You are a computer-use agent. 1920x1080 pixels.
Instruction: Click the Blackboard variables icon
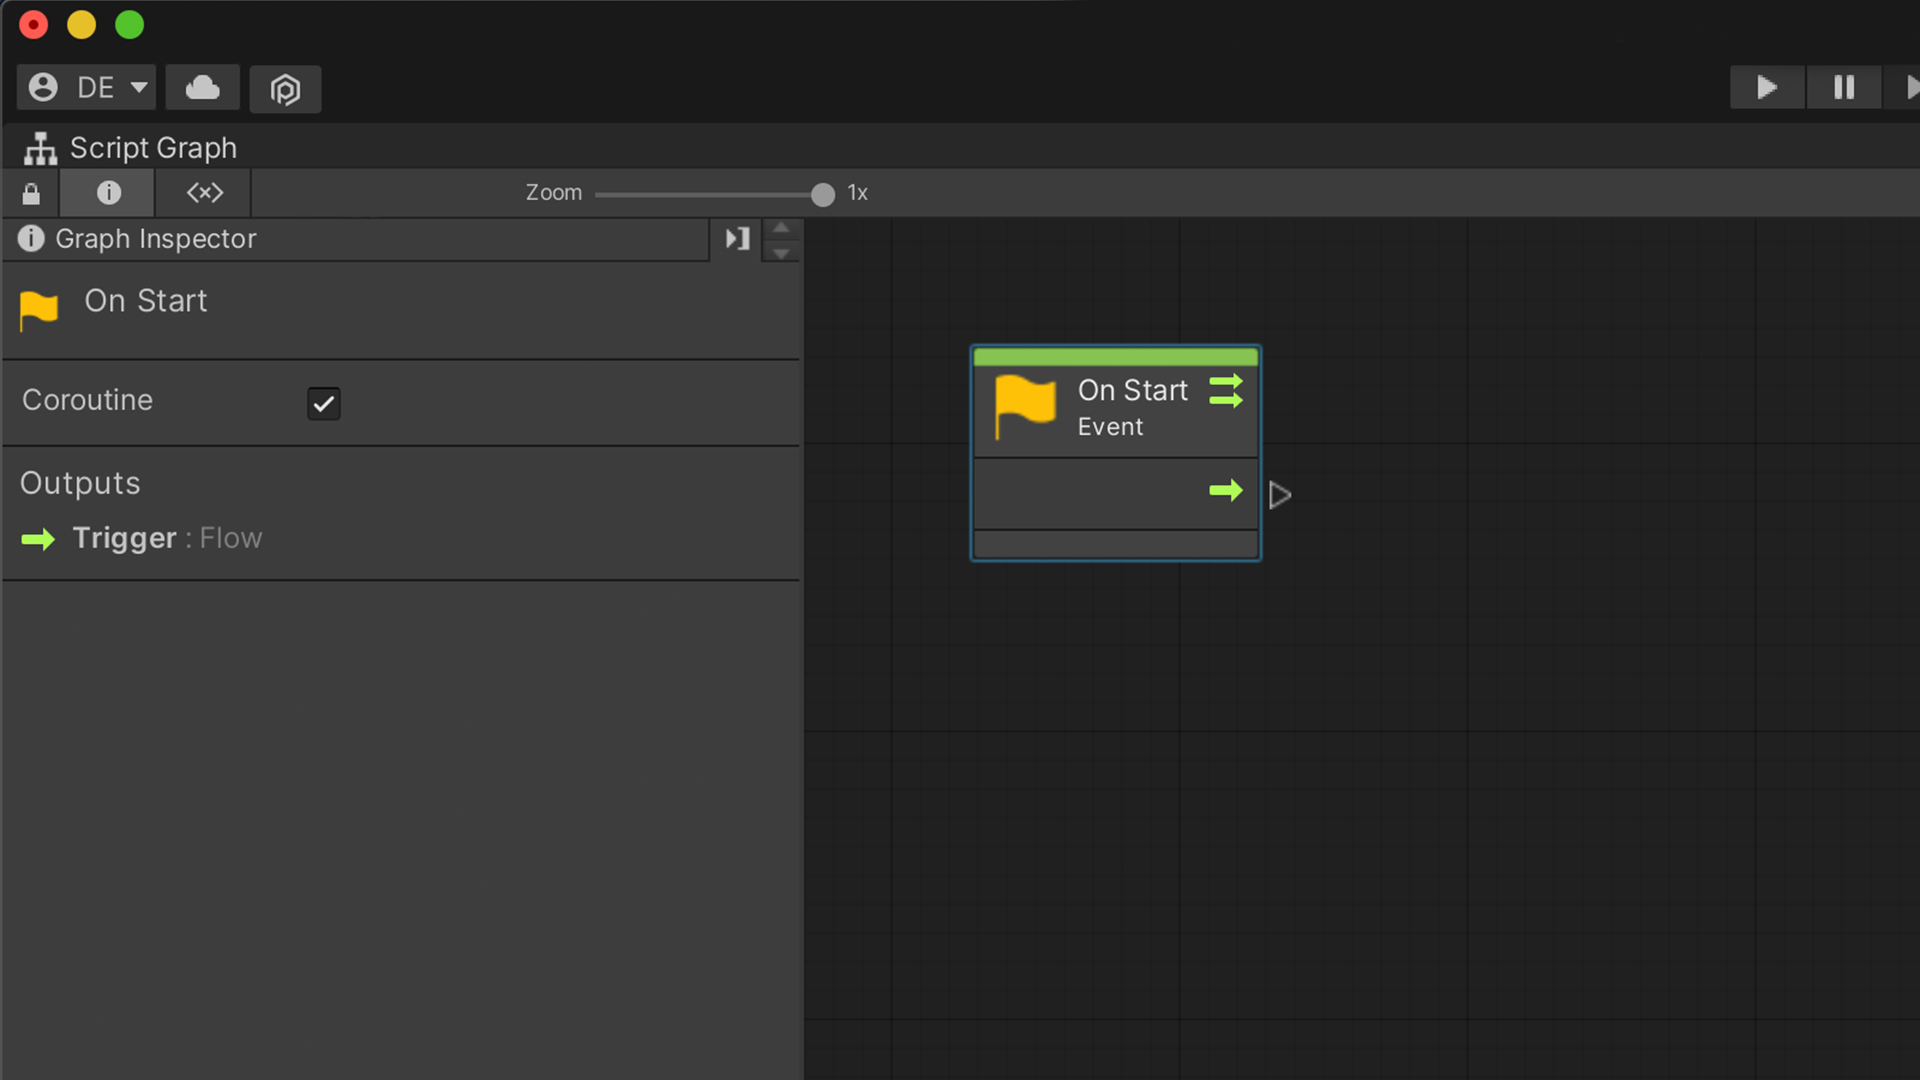[203, 193]
